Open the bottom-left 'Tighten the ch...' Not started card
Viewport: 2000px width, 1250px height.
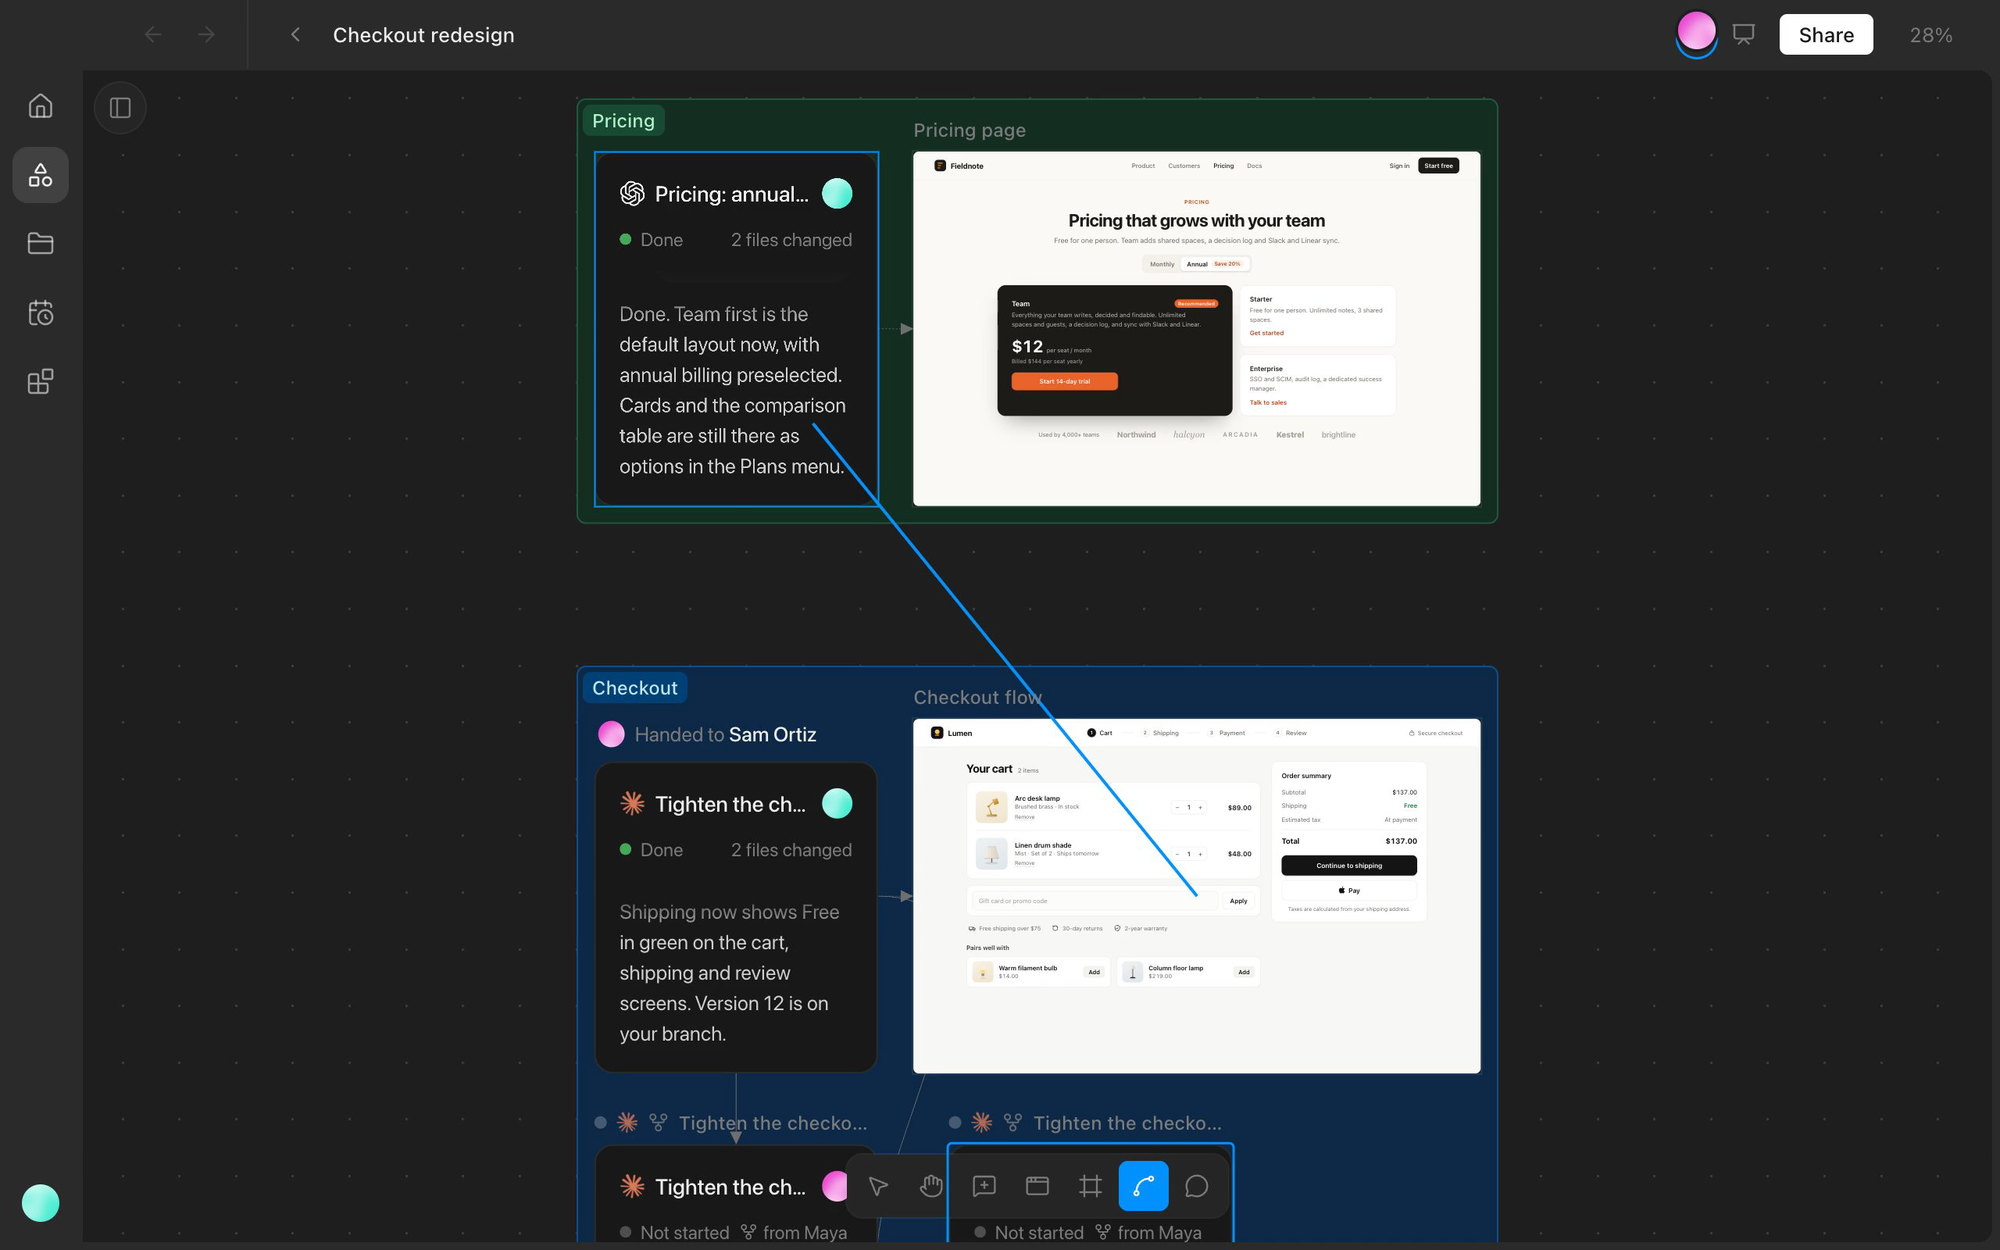click(x=730, y=1187)
